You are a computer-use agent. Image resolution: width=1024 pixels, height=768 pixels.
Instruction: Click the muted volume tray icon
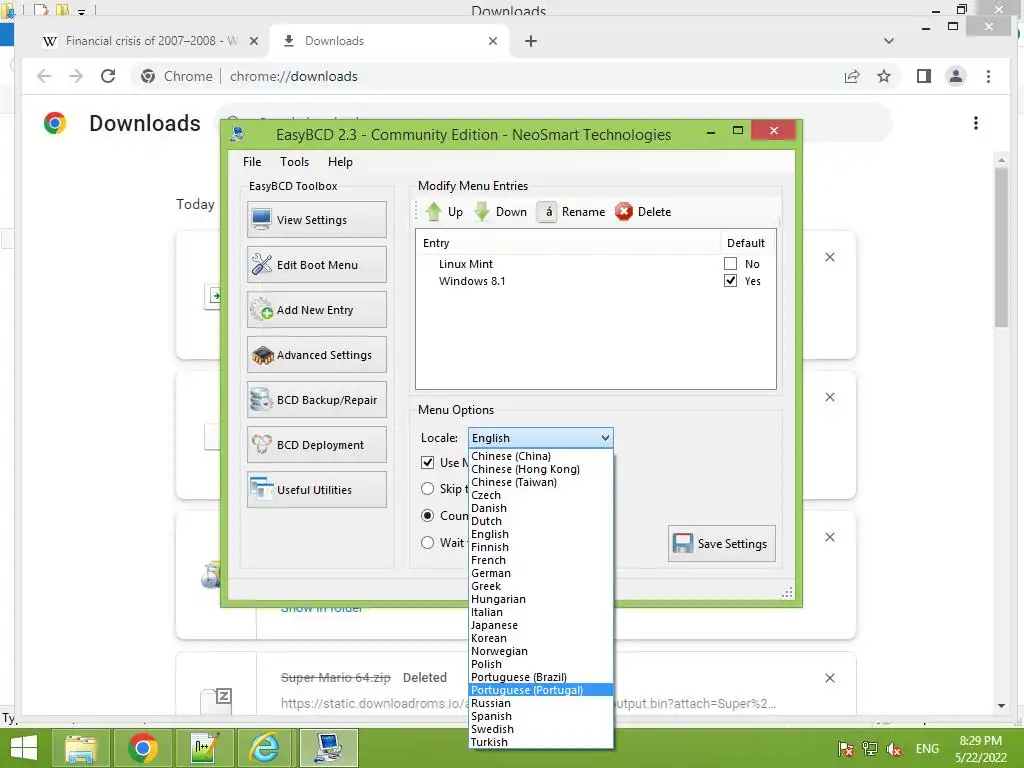pyautogui.click(x=894, y=748)
